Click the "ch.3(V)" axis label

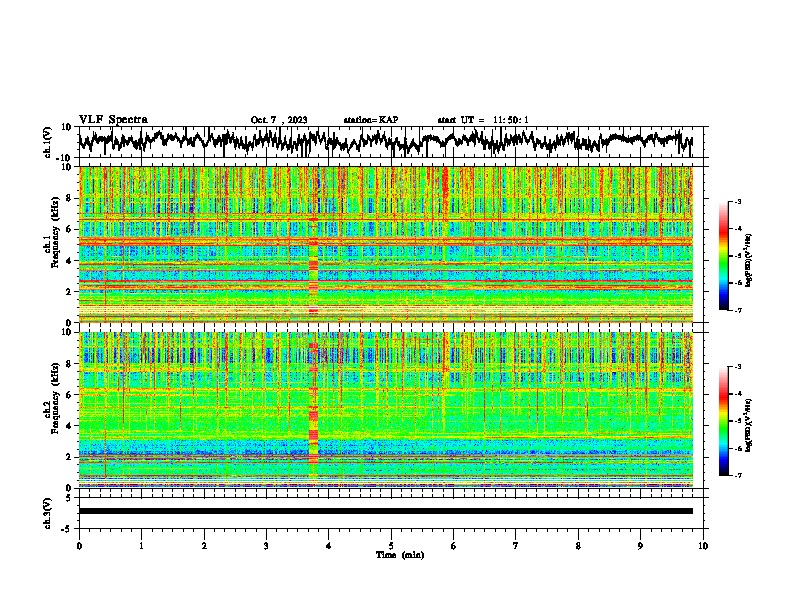point(48,513)
